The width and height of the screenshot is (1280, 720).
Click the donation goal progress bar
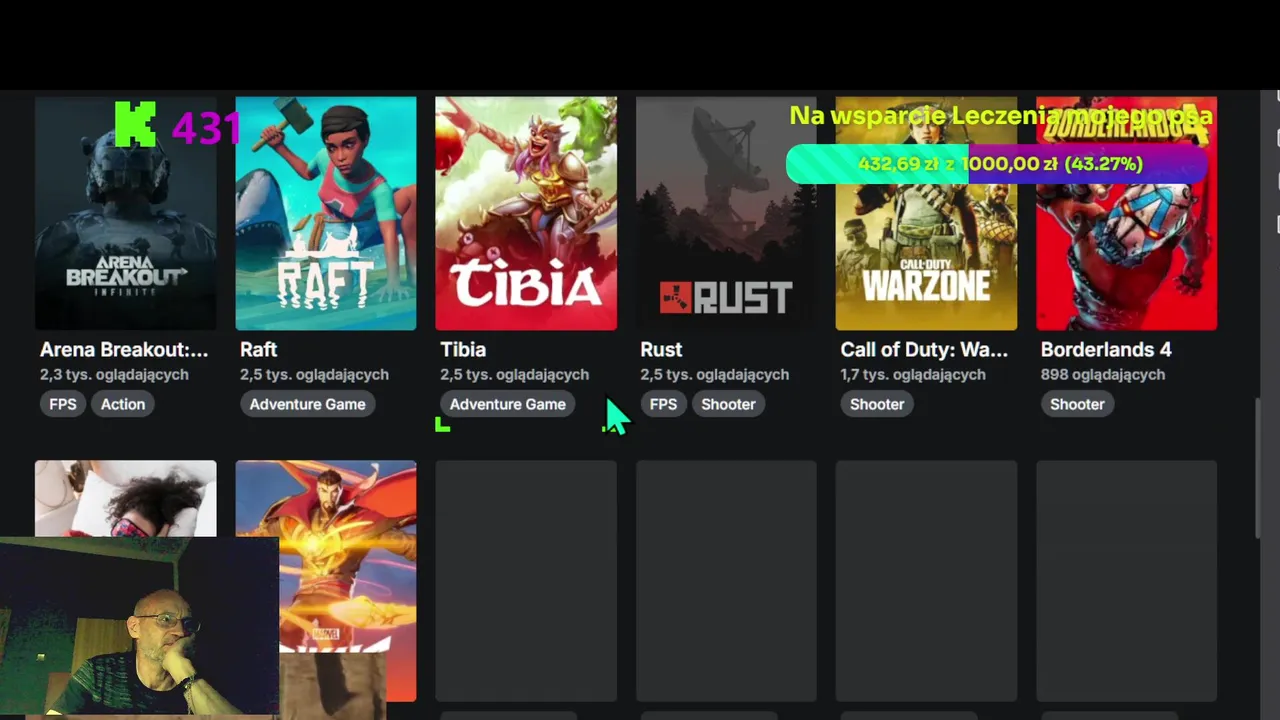pos(997,164)
